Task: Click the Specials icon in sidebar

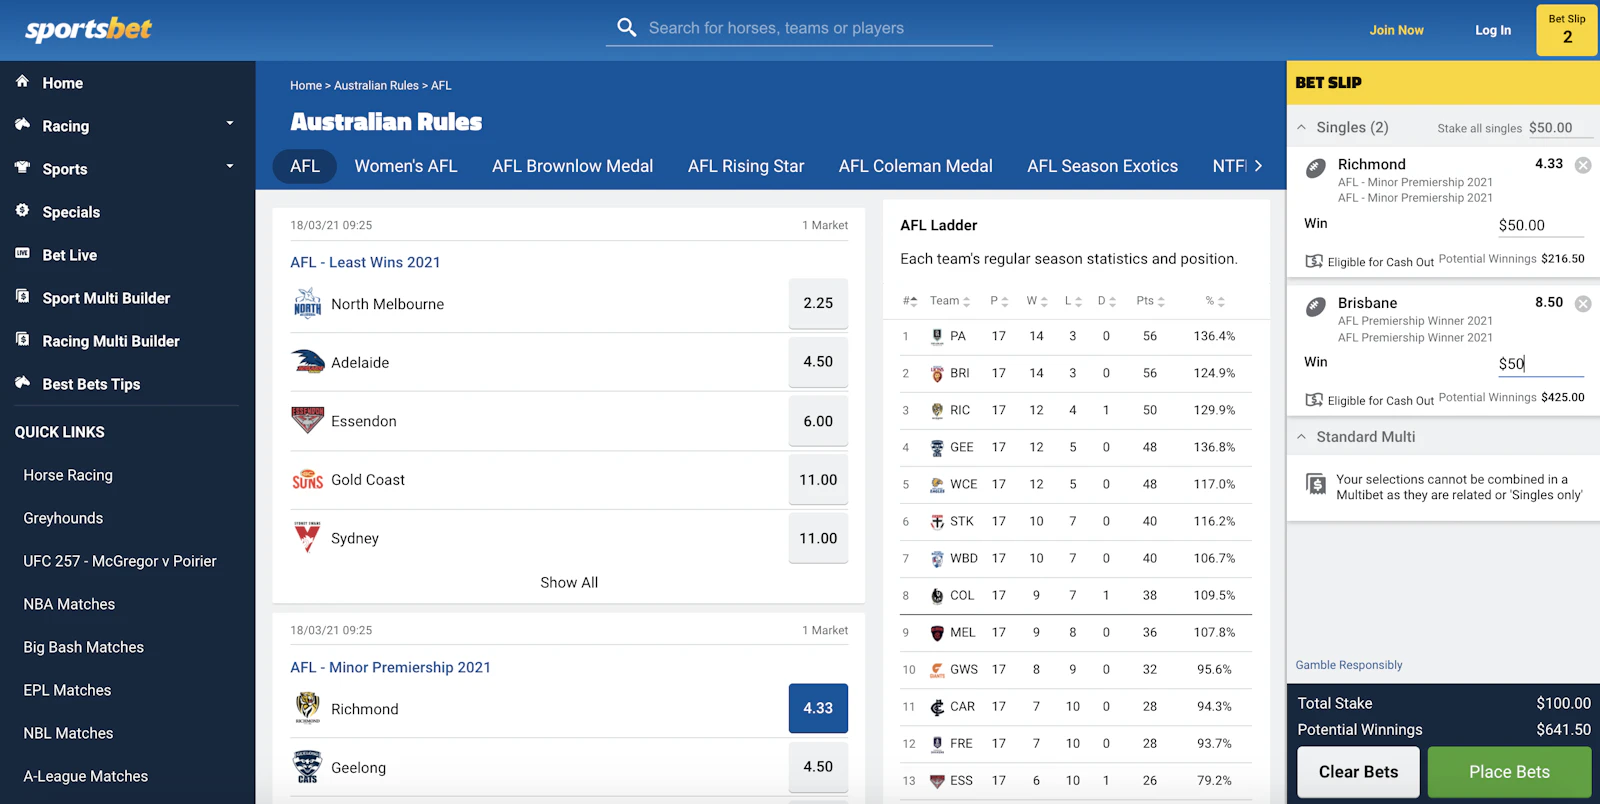Action: tap(22, 211)
